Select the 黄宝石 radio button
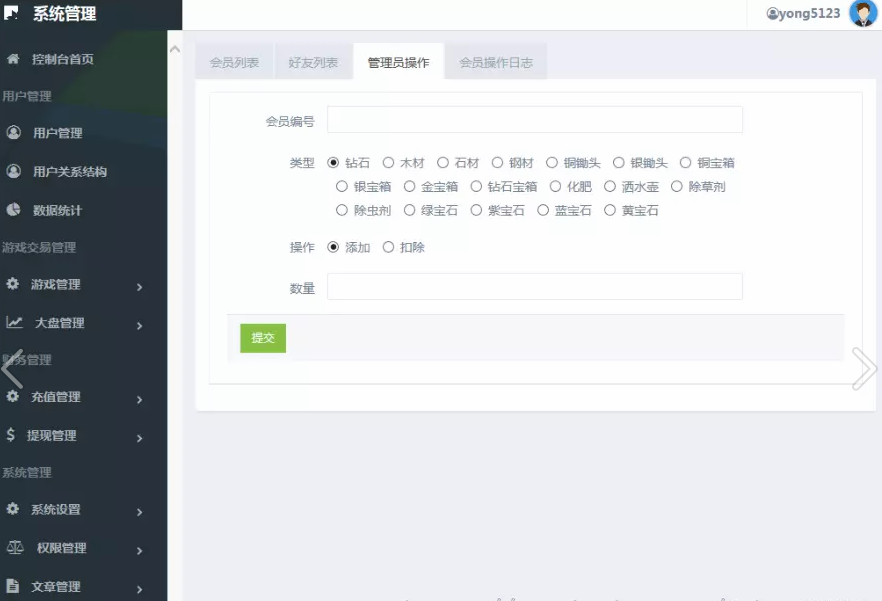 [x=610, y=210]
